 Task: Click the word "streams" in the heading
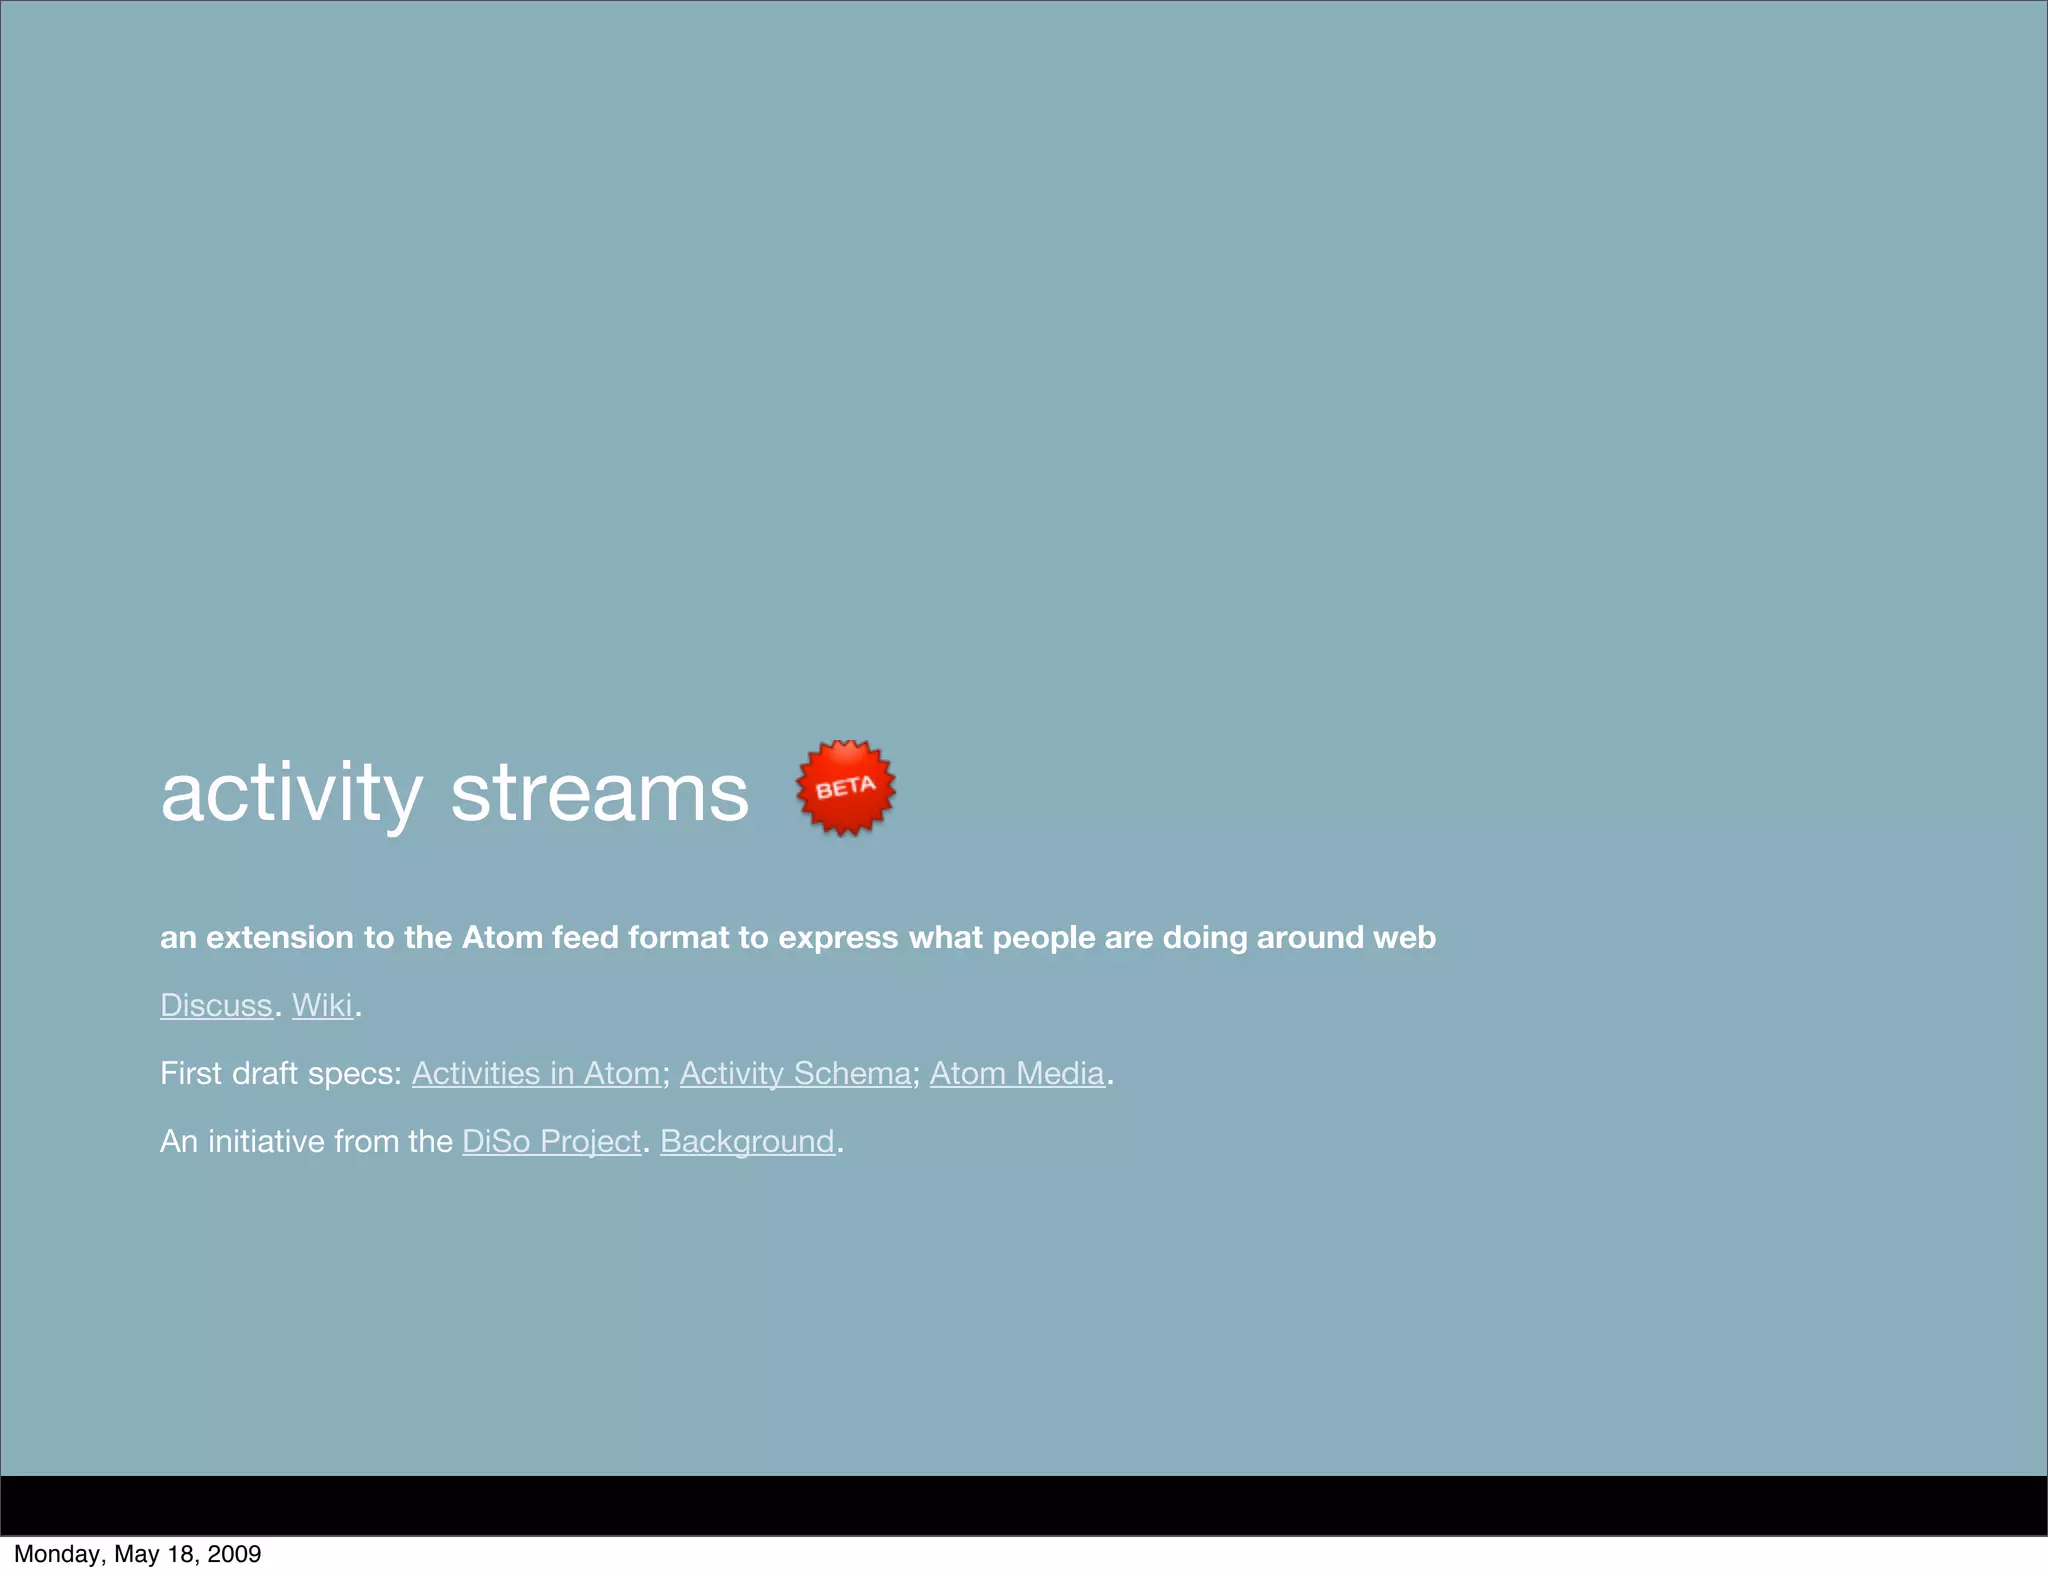tap(599, 793)
